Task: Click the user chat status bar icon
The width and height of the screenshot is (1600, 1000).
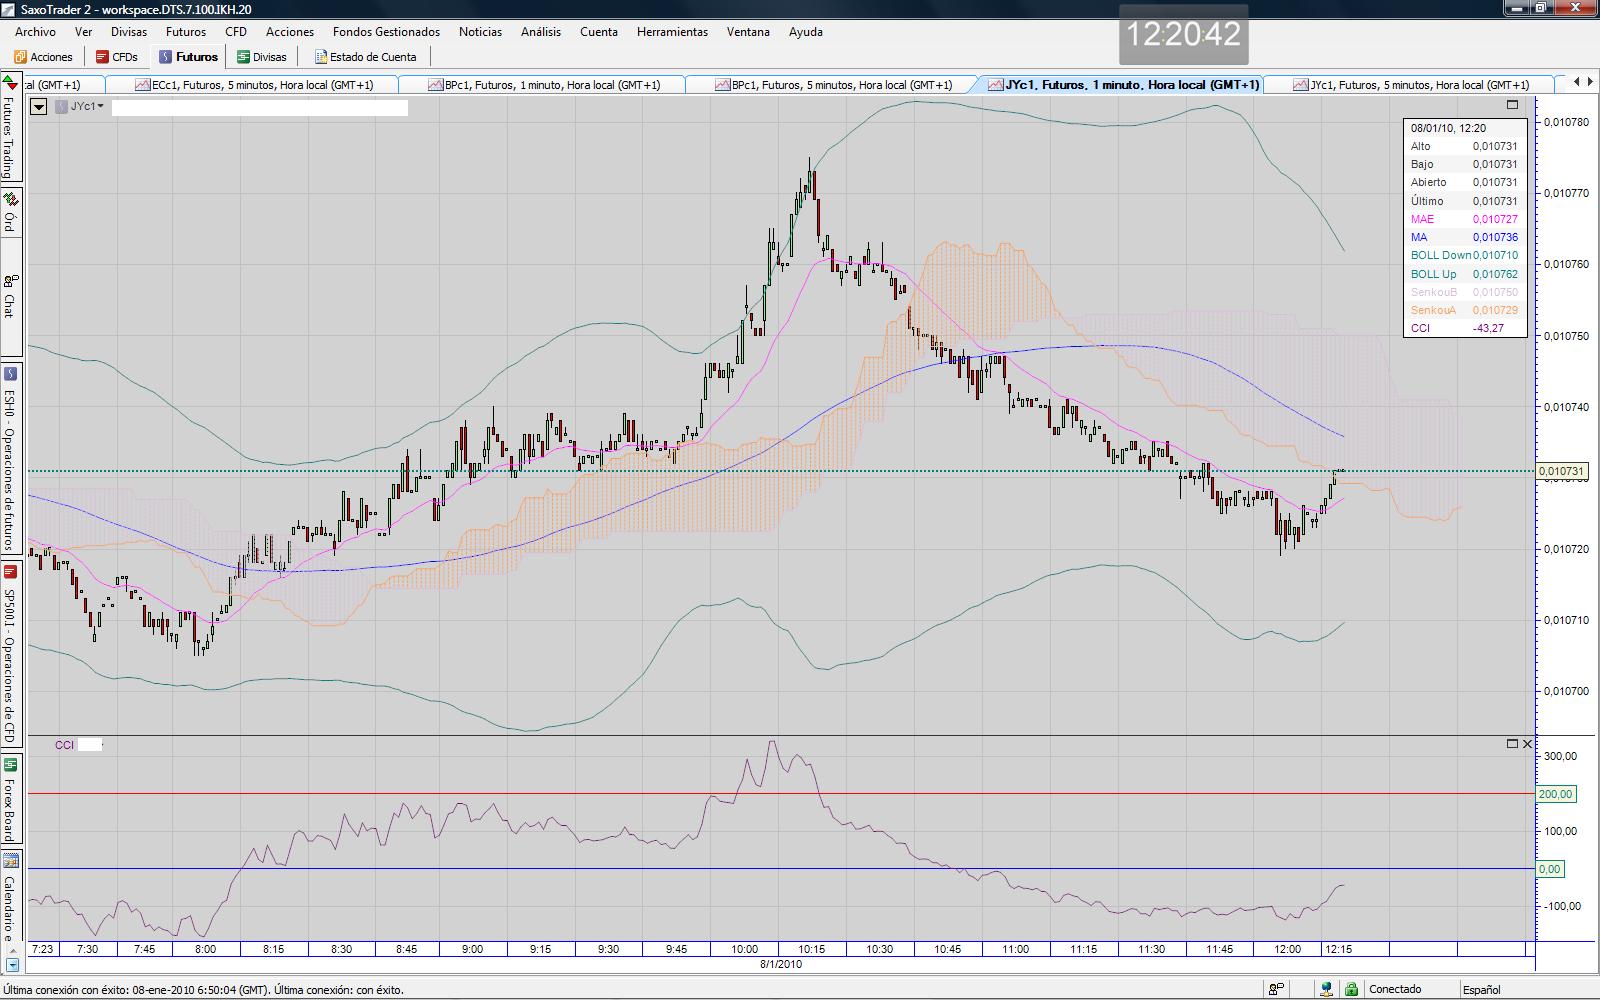Action: (x=1277, y=989)
